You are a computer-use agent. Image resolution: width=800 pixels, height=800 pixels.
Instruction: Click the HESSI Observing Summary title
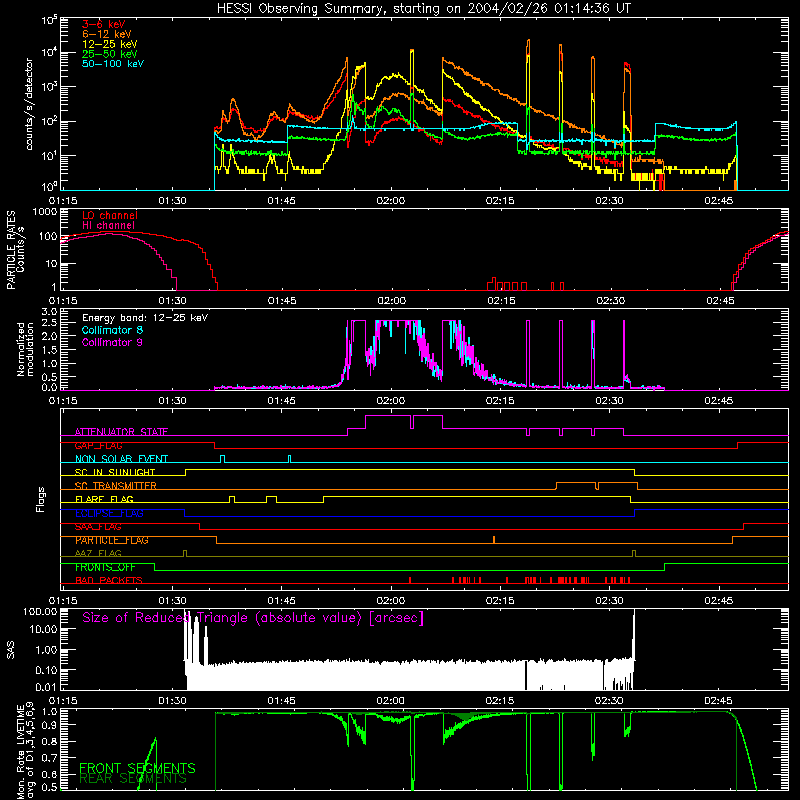coord(423,9)
